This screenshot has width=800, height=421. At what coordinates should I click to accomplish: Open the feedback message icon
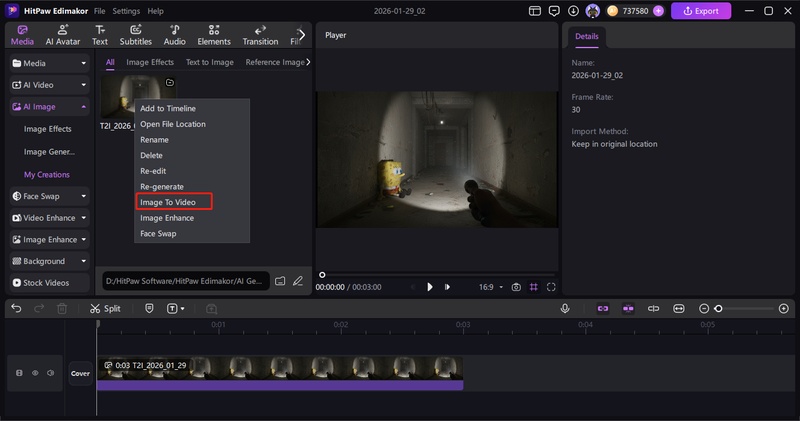[554, 11]
